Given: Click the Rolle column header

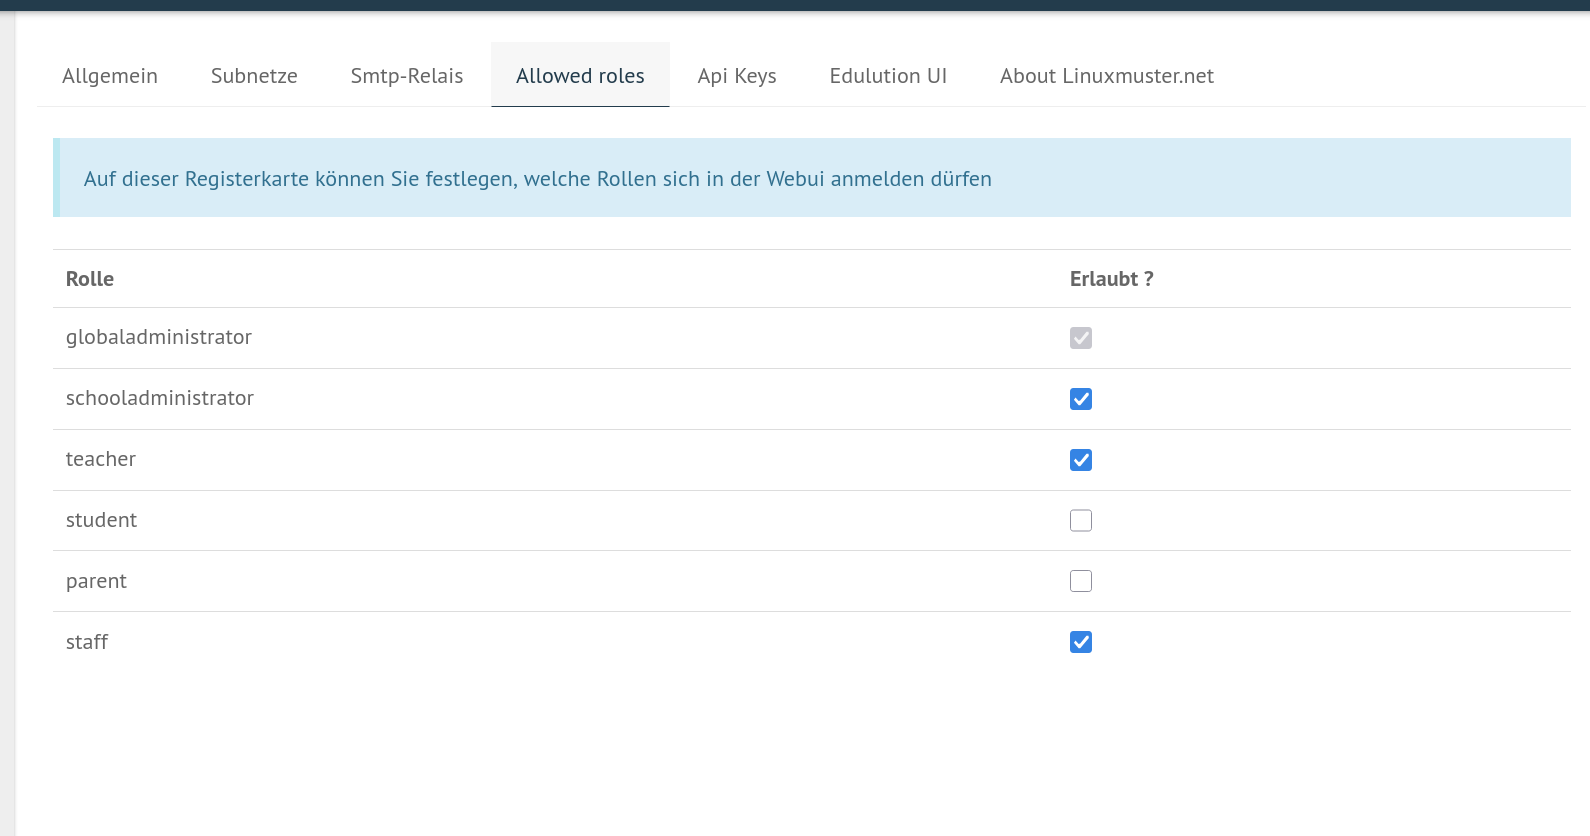Looking at the screenshot, I should pyautogui.click(x=90, y=279).
